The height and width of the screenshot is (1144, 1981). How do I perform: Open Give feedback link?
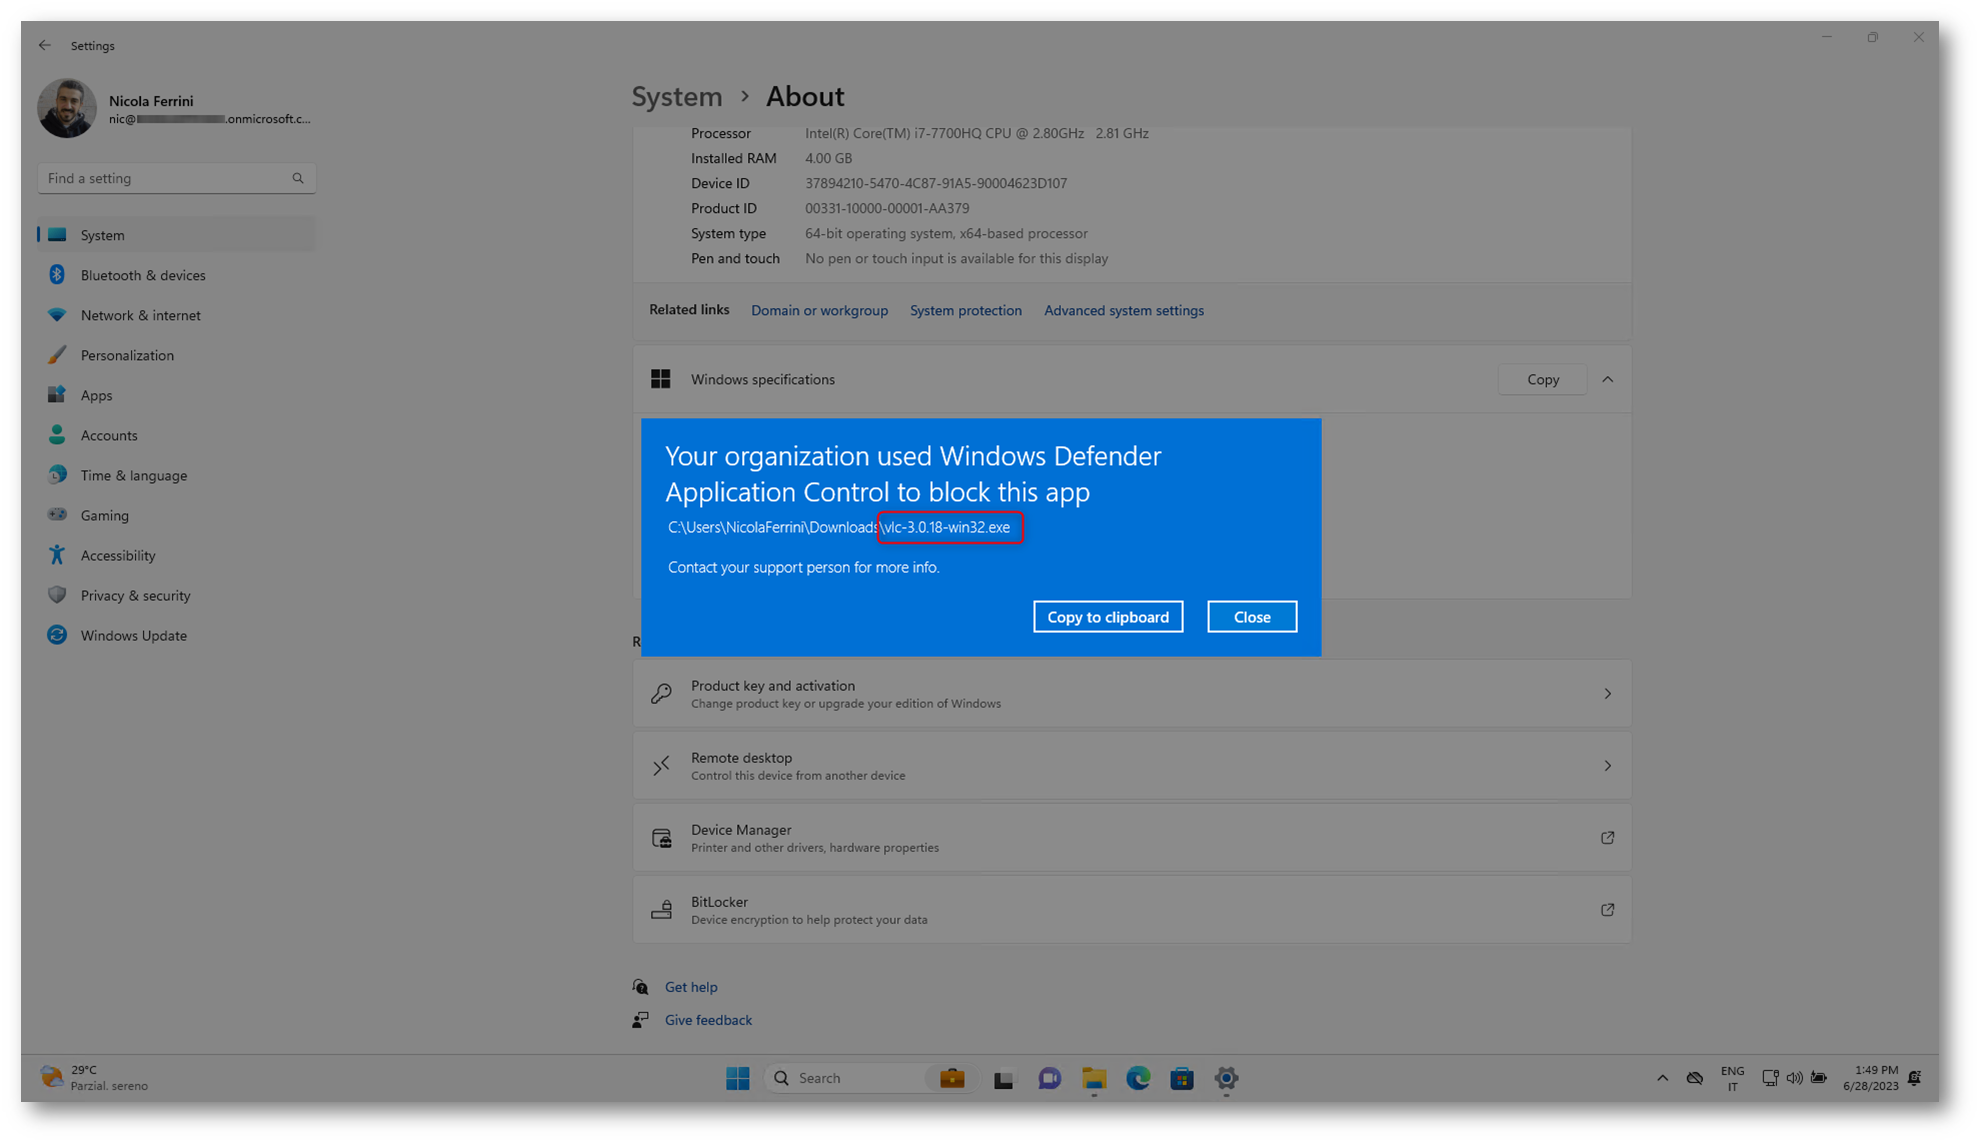pyautogui.click(x=708, y=1020)
